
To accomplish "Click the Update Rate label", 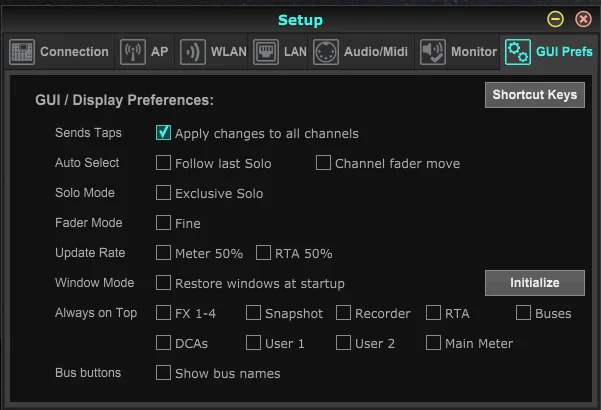I will coord(90,253).
